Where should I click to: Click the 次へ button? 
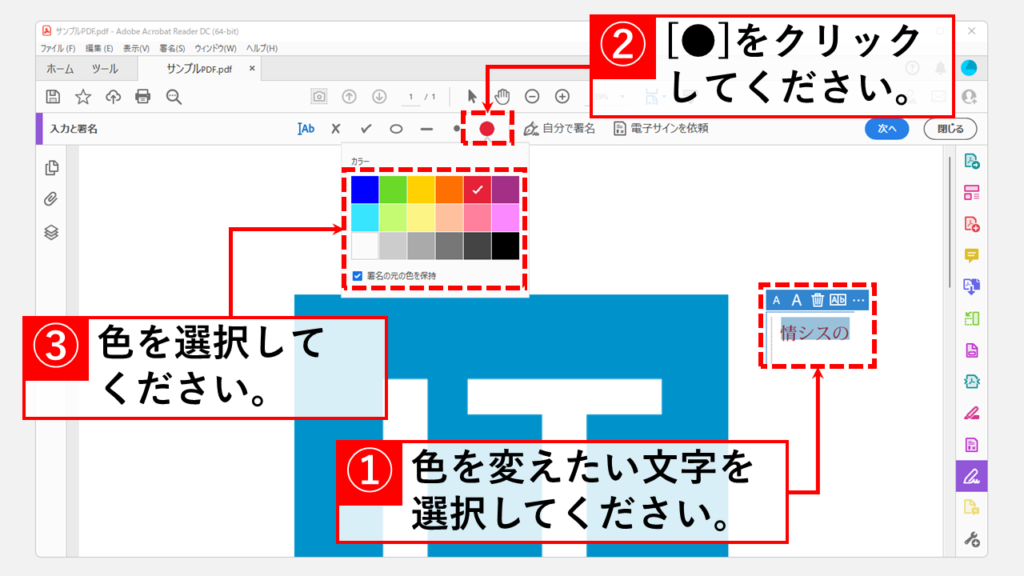tap(887, 129)
